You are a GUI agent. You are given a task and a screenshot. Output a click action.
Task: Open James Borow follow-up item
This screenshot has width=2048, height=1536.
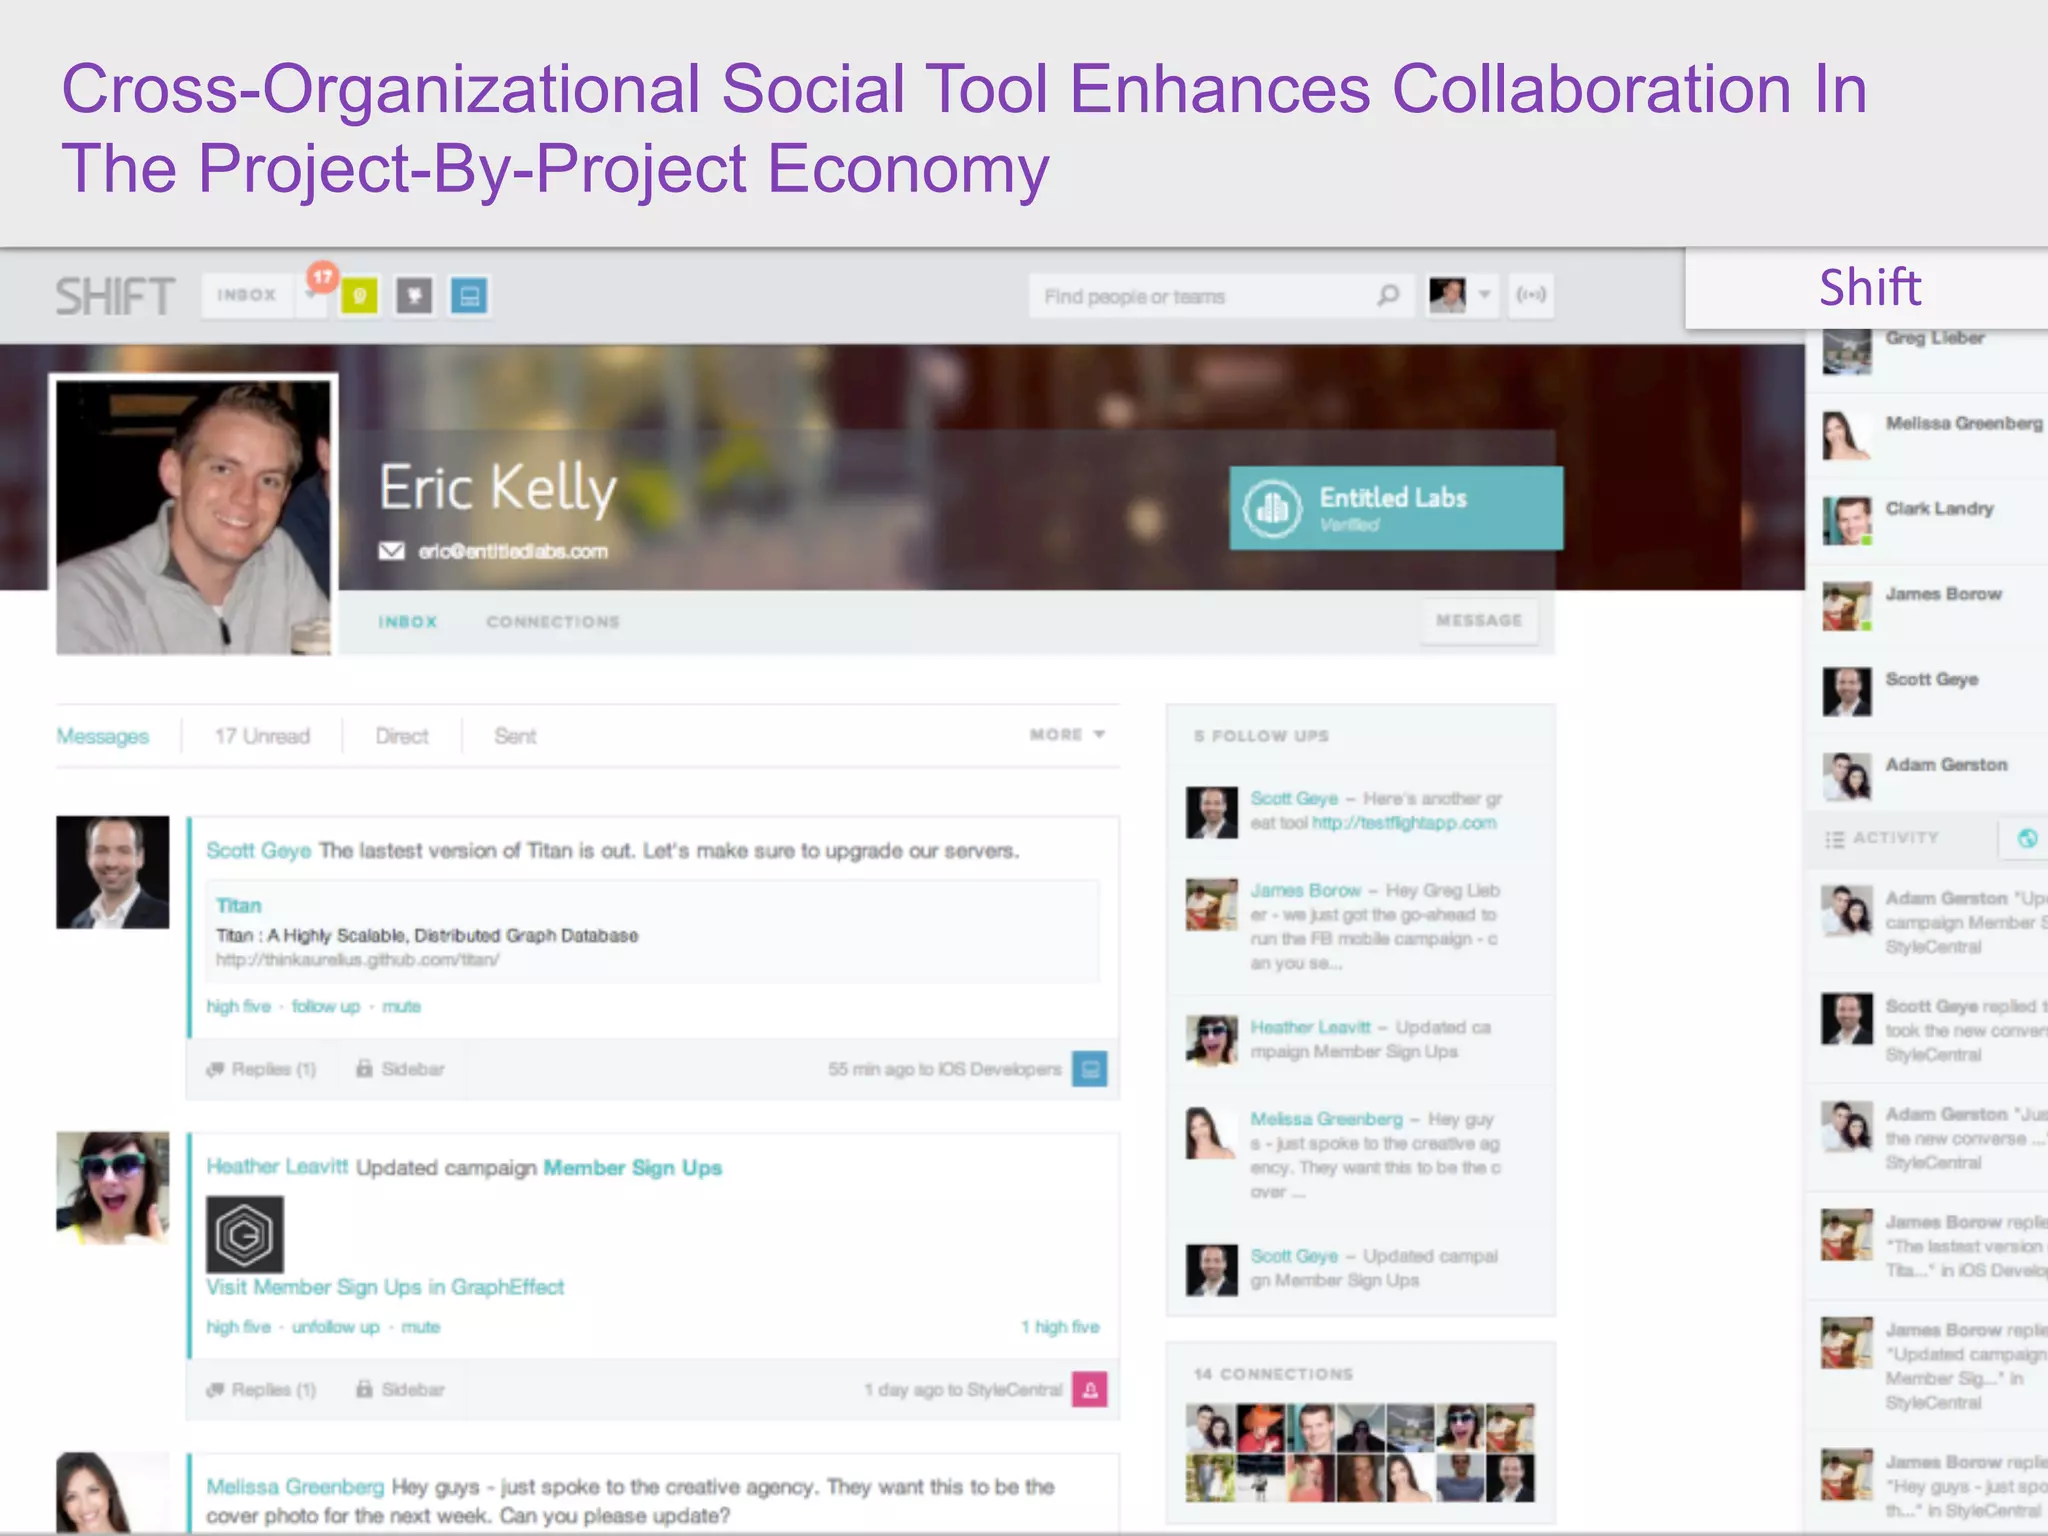[1361, 926]
